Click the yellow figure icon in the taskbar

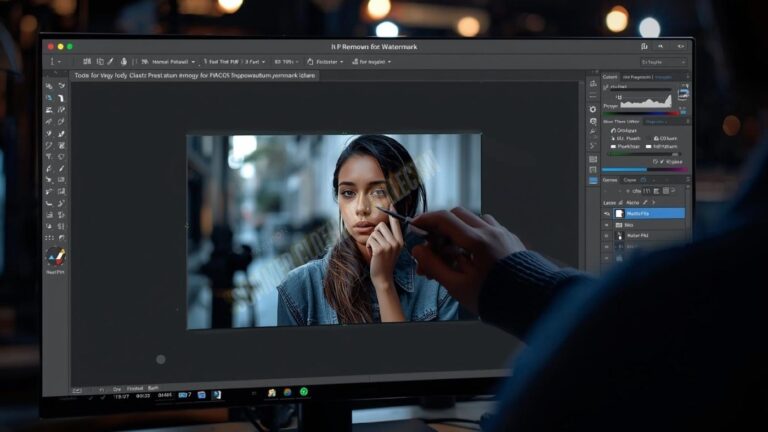(x=271, y=393)
